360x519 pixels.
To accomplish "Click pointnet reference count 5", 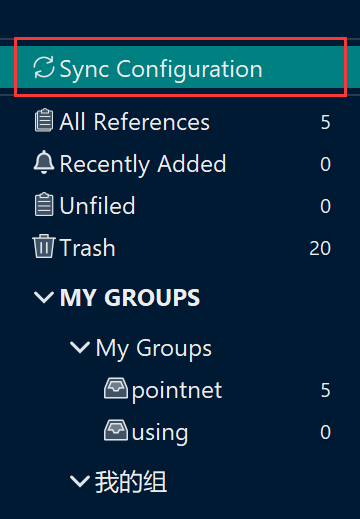I will coord(326,390).
